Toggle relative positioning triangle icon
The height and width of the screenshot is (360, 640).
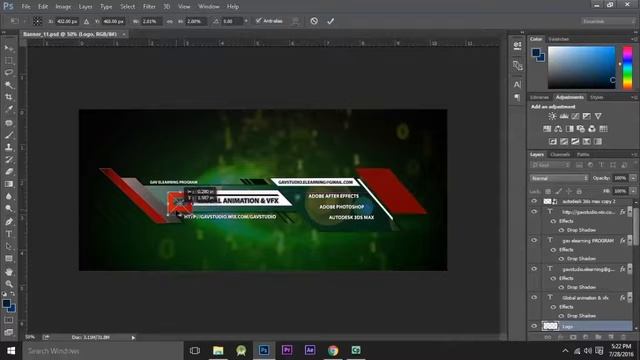87,21
